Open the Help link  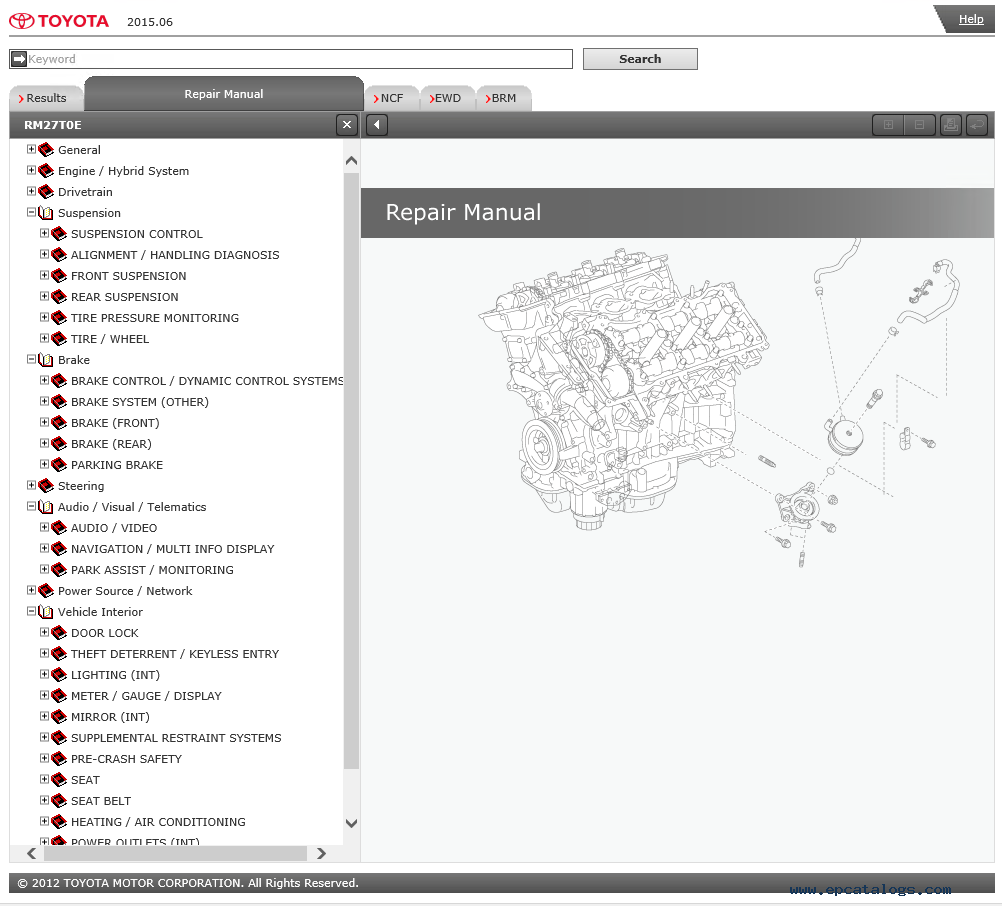(x=970, y=19)
